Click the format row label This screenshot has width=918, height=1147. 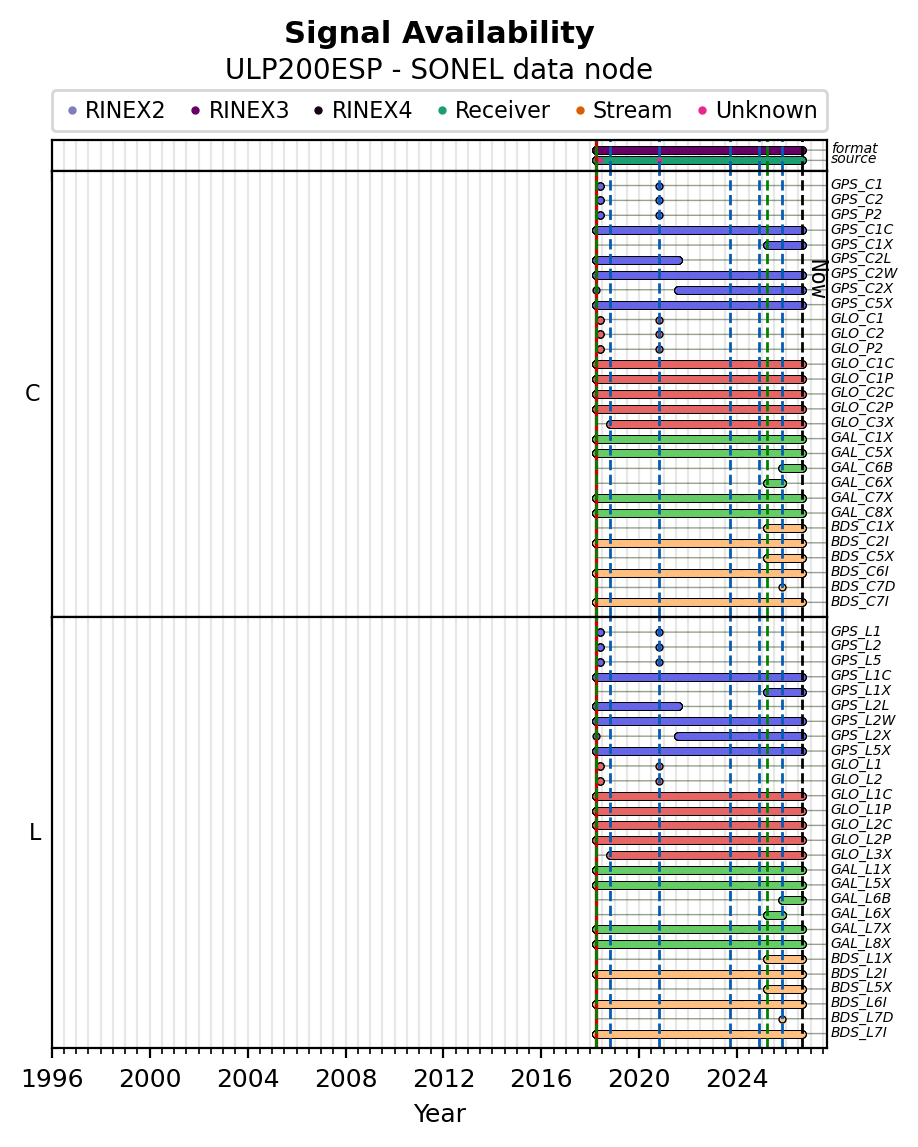click(x=854, y=148)
